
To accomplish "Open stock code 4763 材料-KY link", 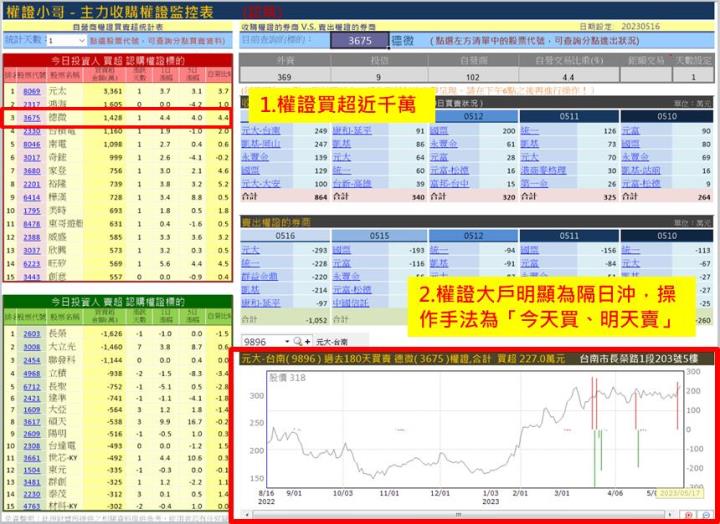I will 32,506.
